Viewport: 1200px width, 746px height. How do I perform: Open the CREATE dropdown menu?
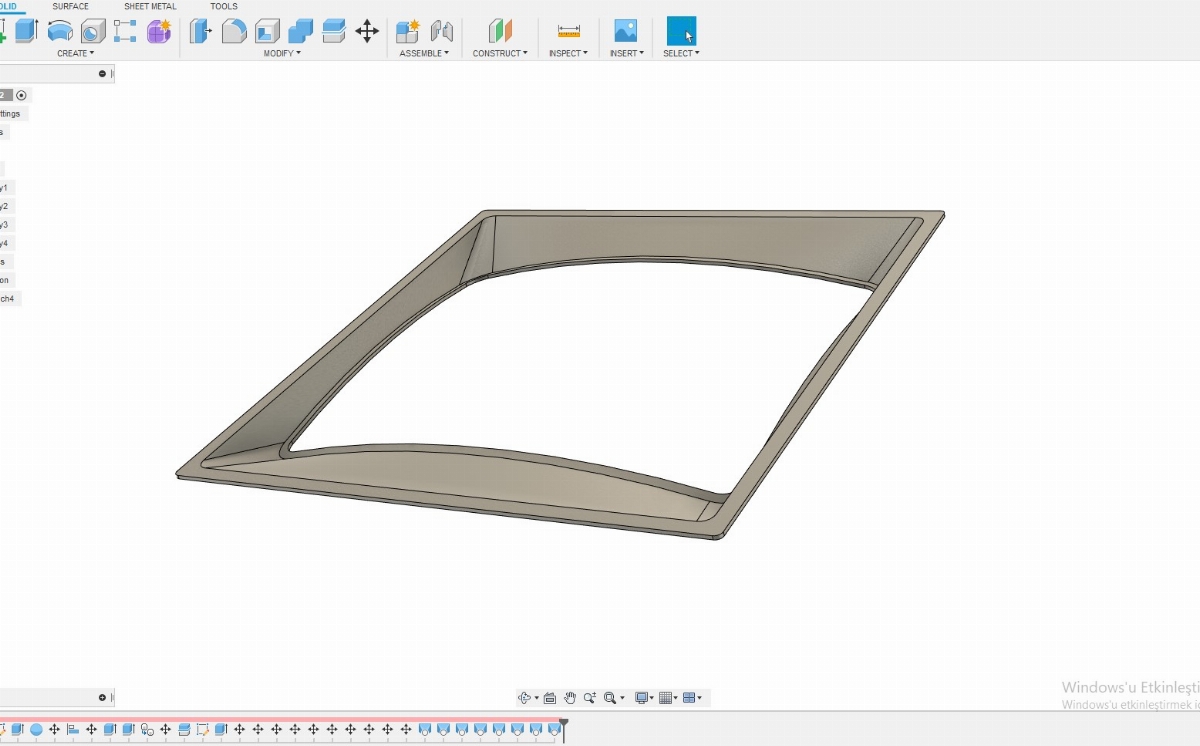click(x=75, y=53)
